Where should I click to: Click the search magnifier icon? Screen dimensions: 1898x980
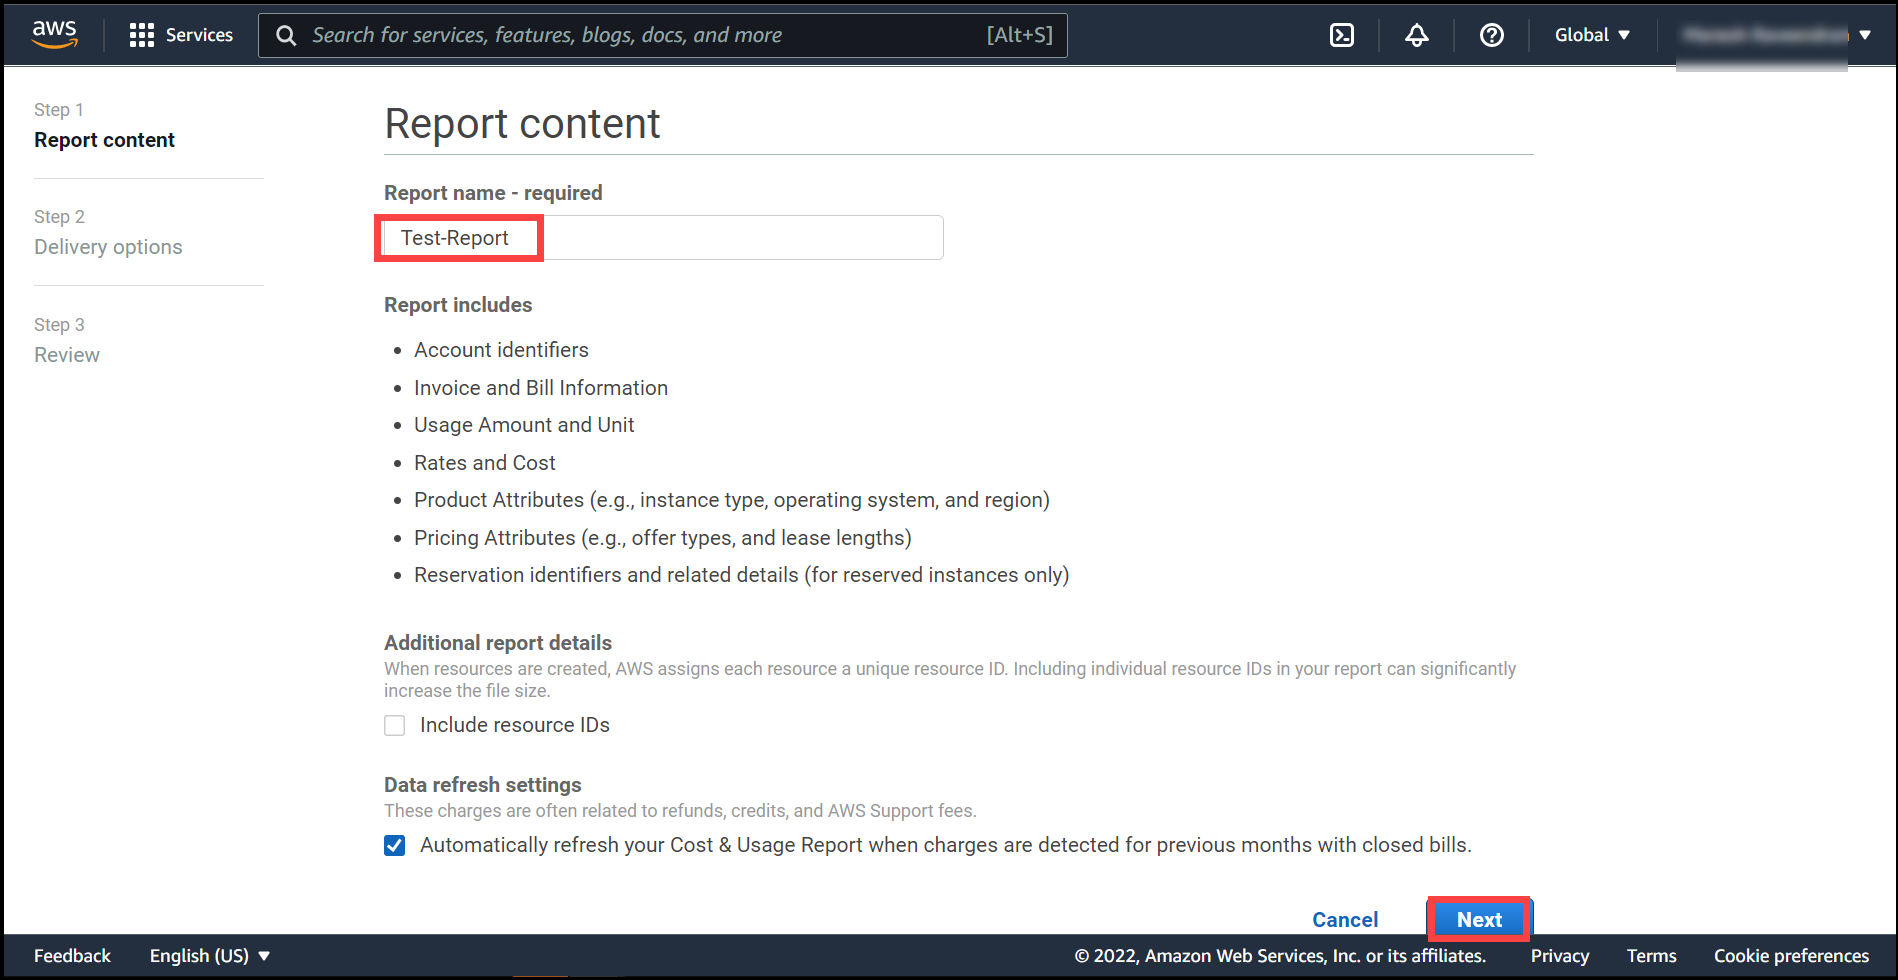[x=286, y=35]
